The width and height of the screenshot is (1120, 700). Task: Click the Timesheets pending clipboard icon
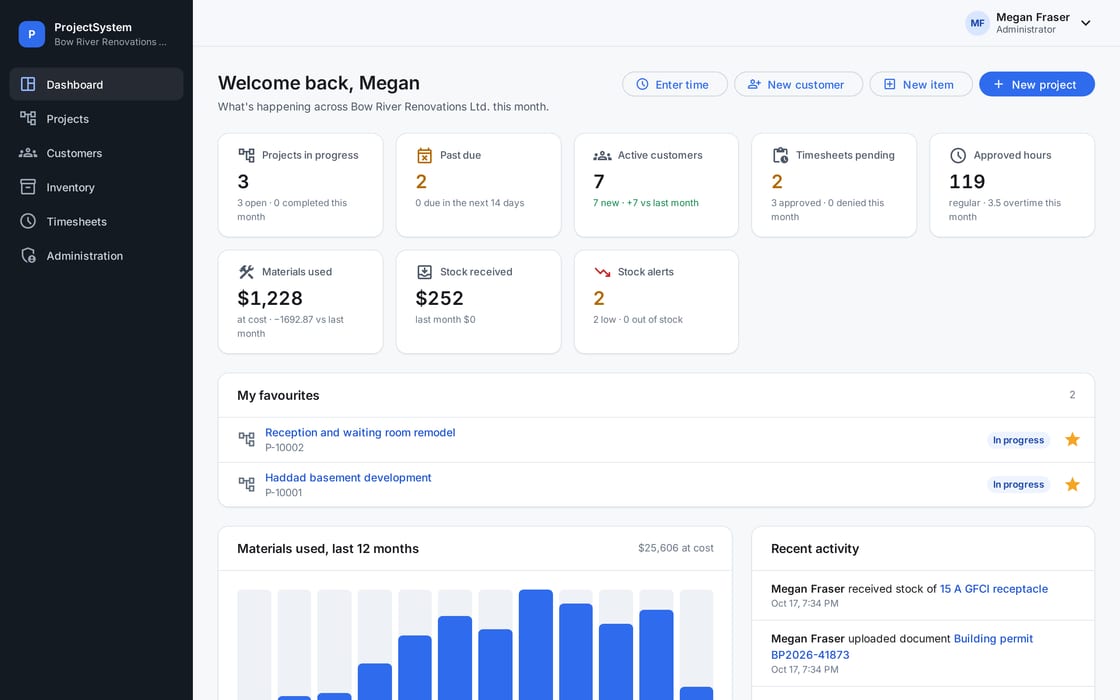tap(781, 155)
